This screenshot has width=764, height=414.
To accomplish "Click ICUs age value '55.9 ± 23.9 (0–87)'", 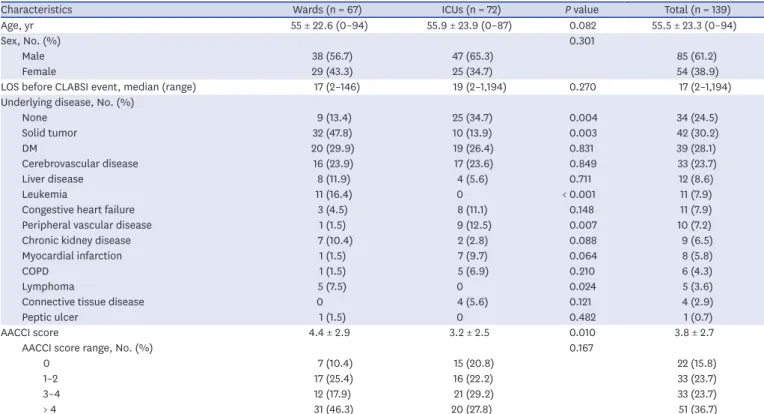I will pos(469,25).
